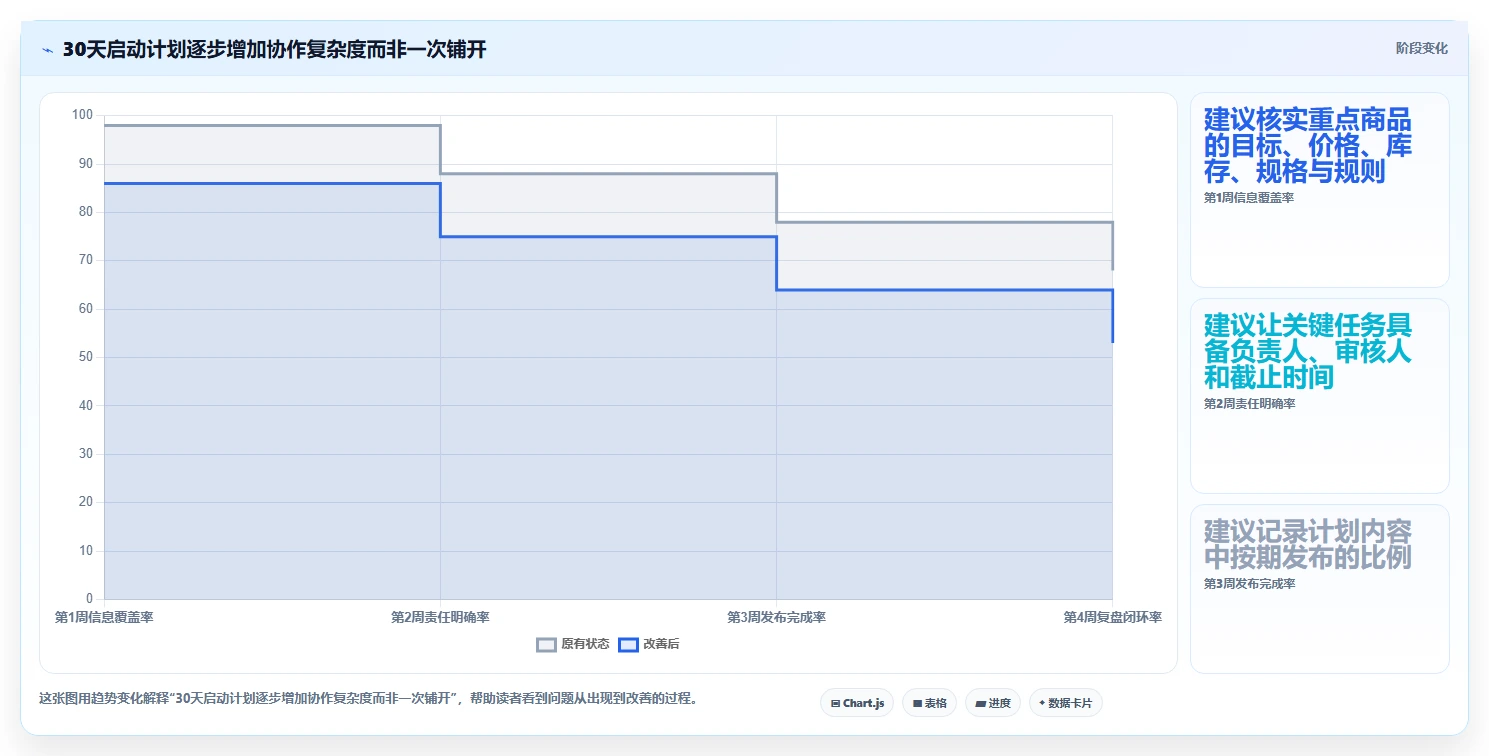Click the 第2周责任明确率 axis label
1489x756 pixels.
point(440,617)
